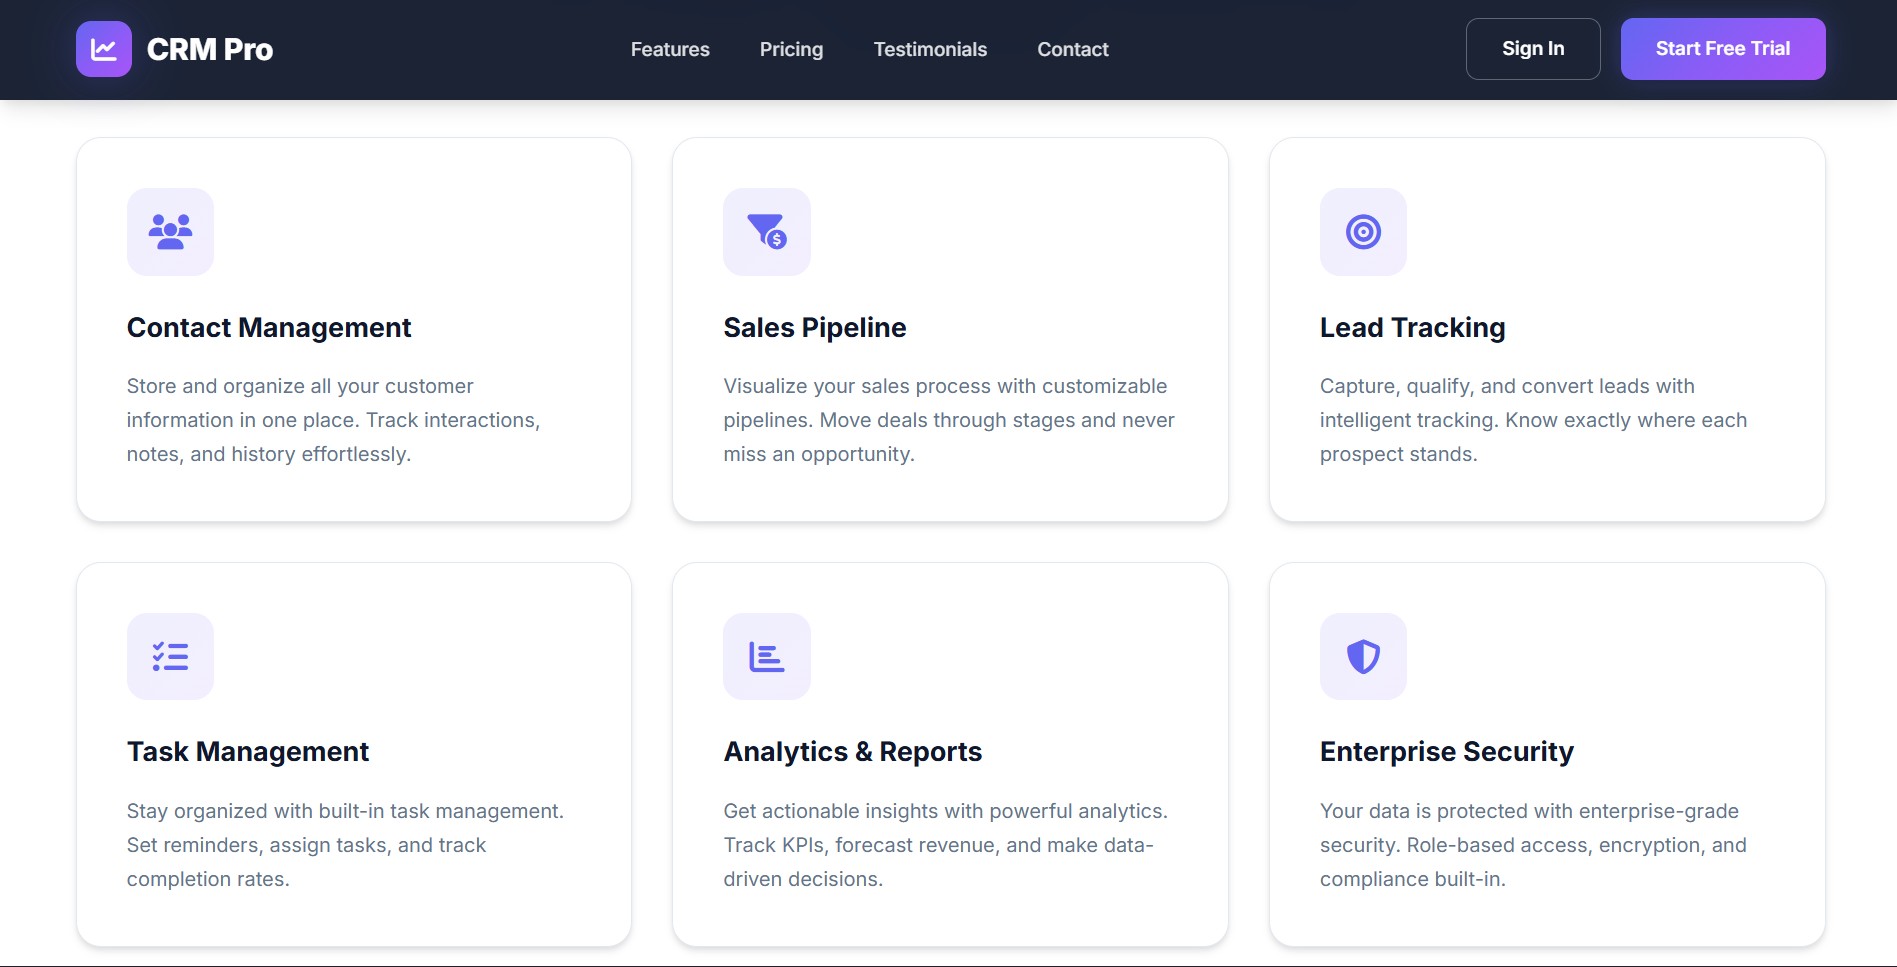This screenshot has height=967, width=1897.
Task: Navigate to Testimonials in the header
Action: pyautogui.click(x=930, y=49)
